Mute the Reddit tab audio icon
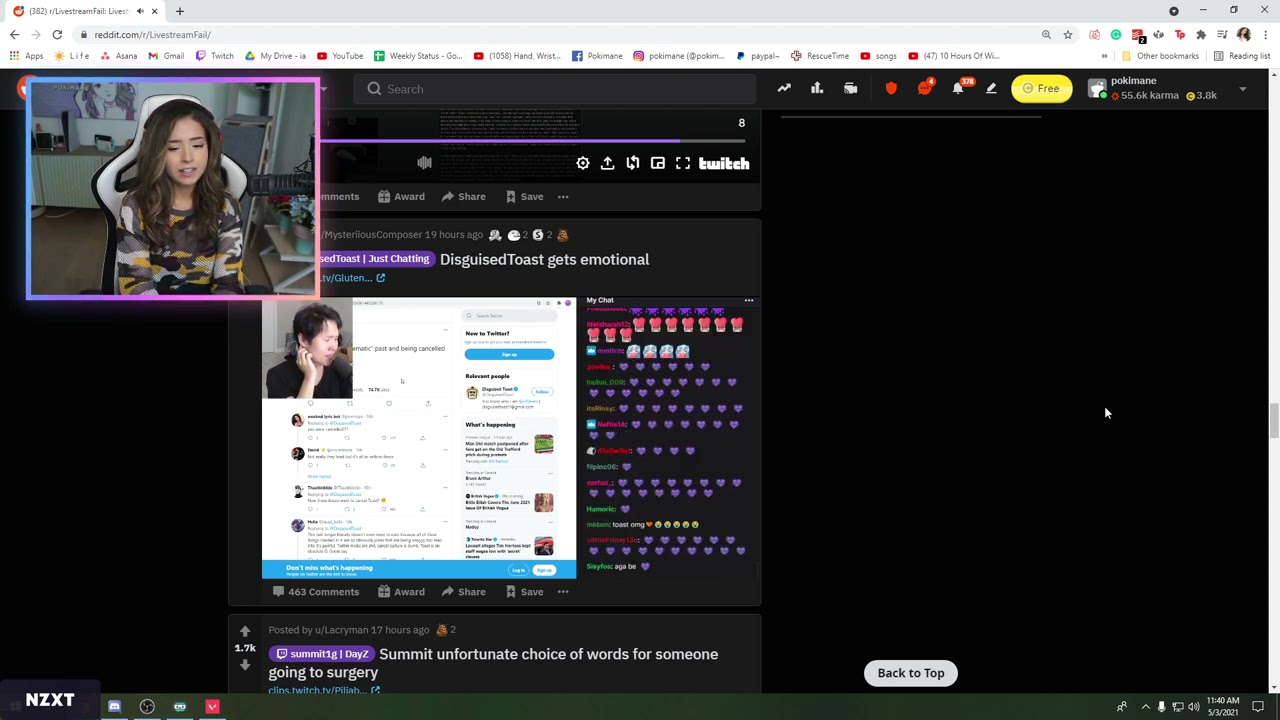This screenshot has height=720, width=1280. 140,11
